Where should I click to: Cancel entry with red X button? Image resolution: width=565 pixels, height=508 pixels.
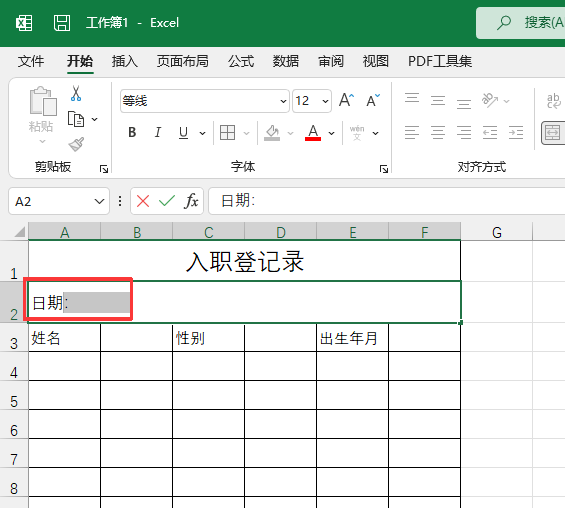pyautogui.click(x=143, y=201)
